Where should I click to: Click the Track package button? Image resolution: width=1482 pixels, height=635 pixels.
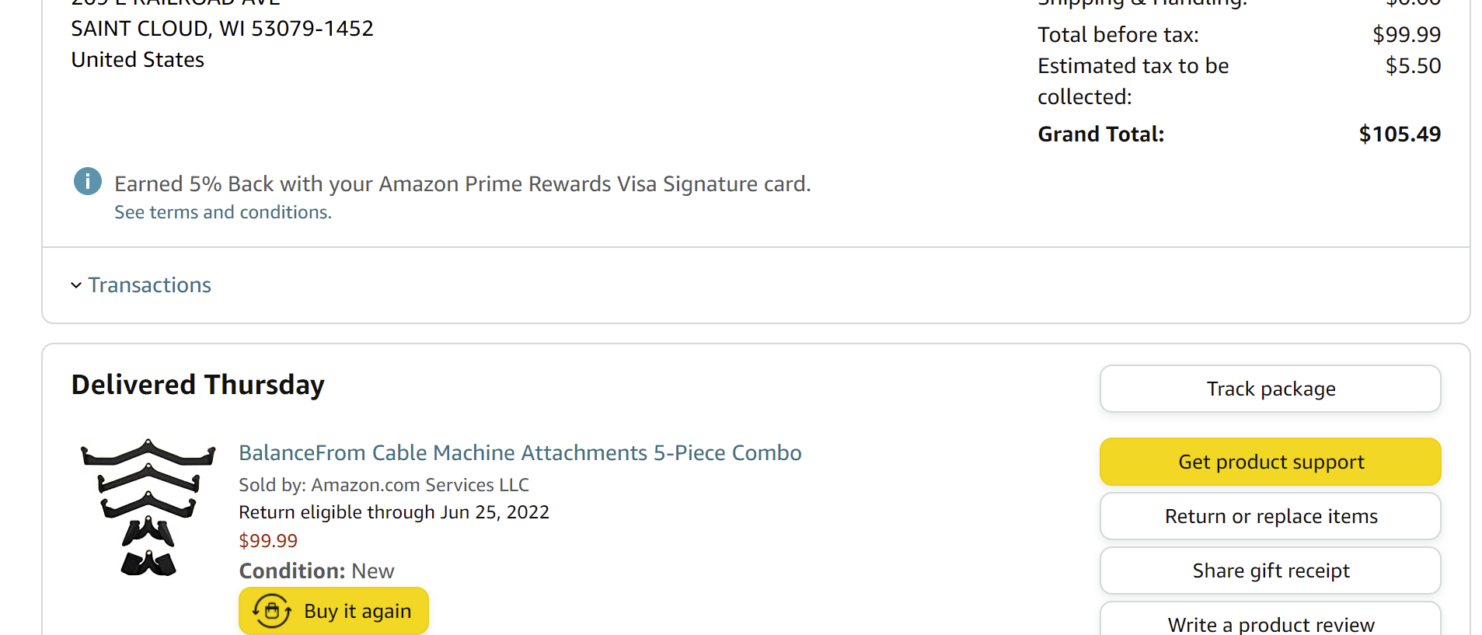[1270, 389]
